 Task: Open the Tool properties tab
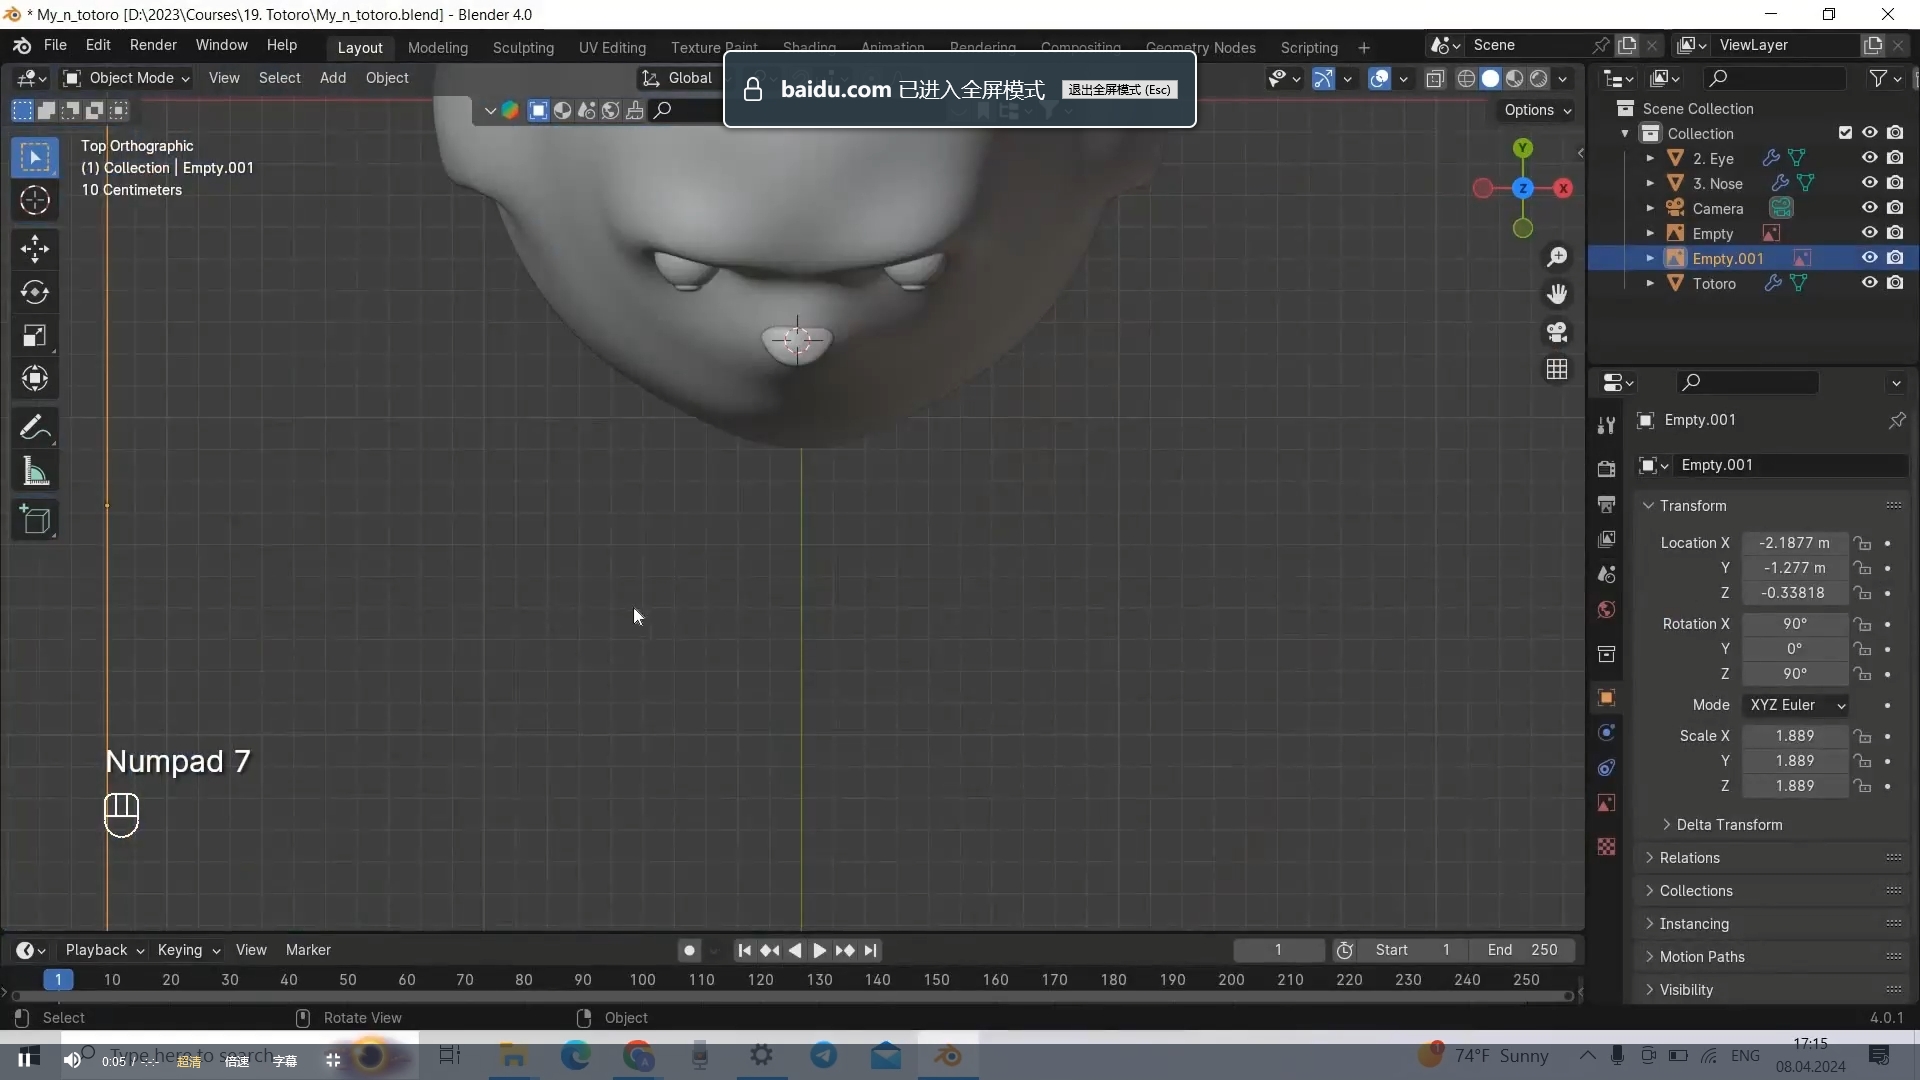pos(1606,425)
